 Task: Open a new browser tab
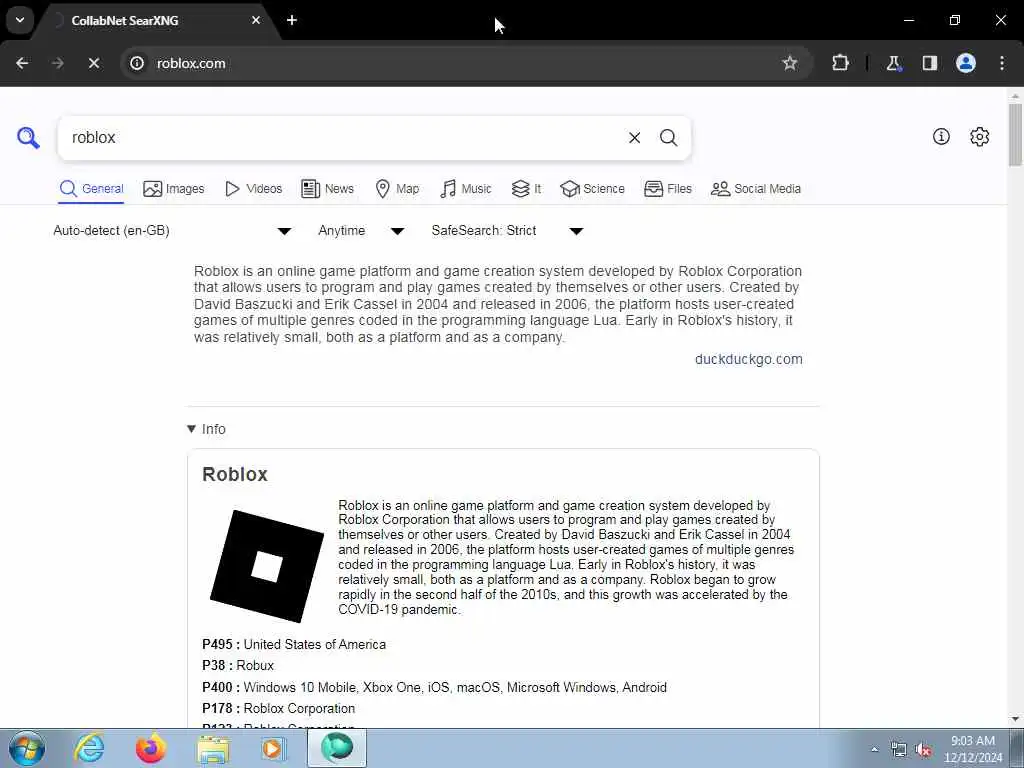click(292, 20)
